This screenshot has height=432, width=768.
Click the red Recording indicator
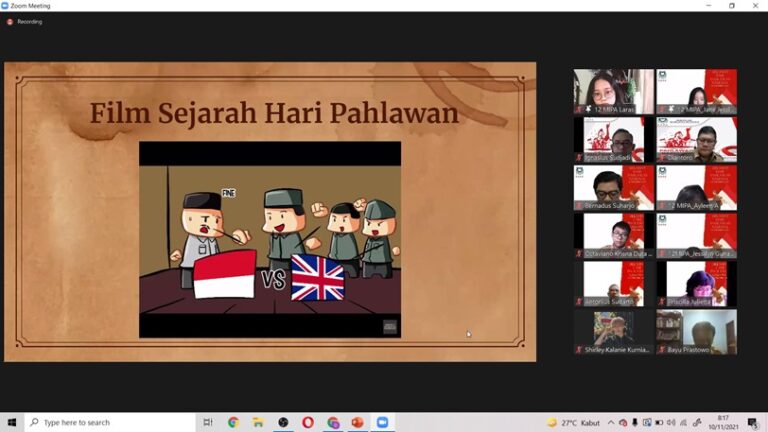[10, 21]
